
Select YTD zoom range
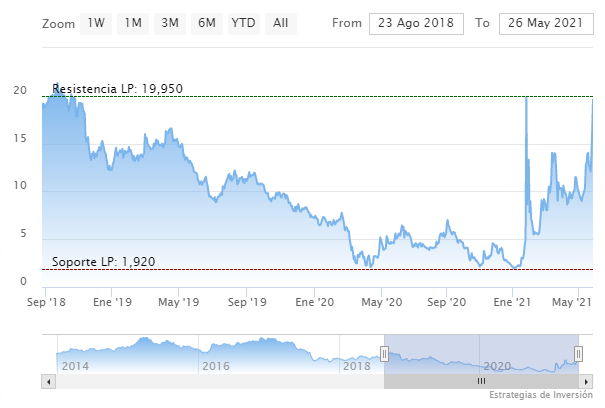coord(243,22)
